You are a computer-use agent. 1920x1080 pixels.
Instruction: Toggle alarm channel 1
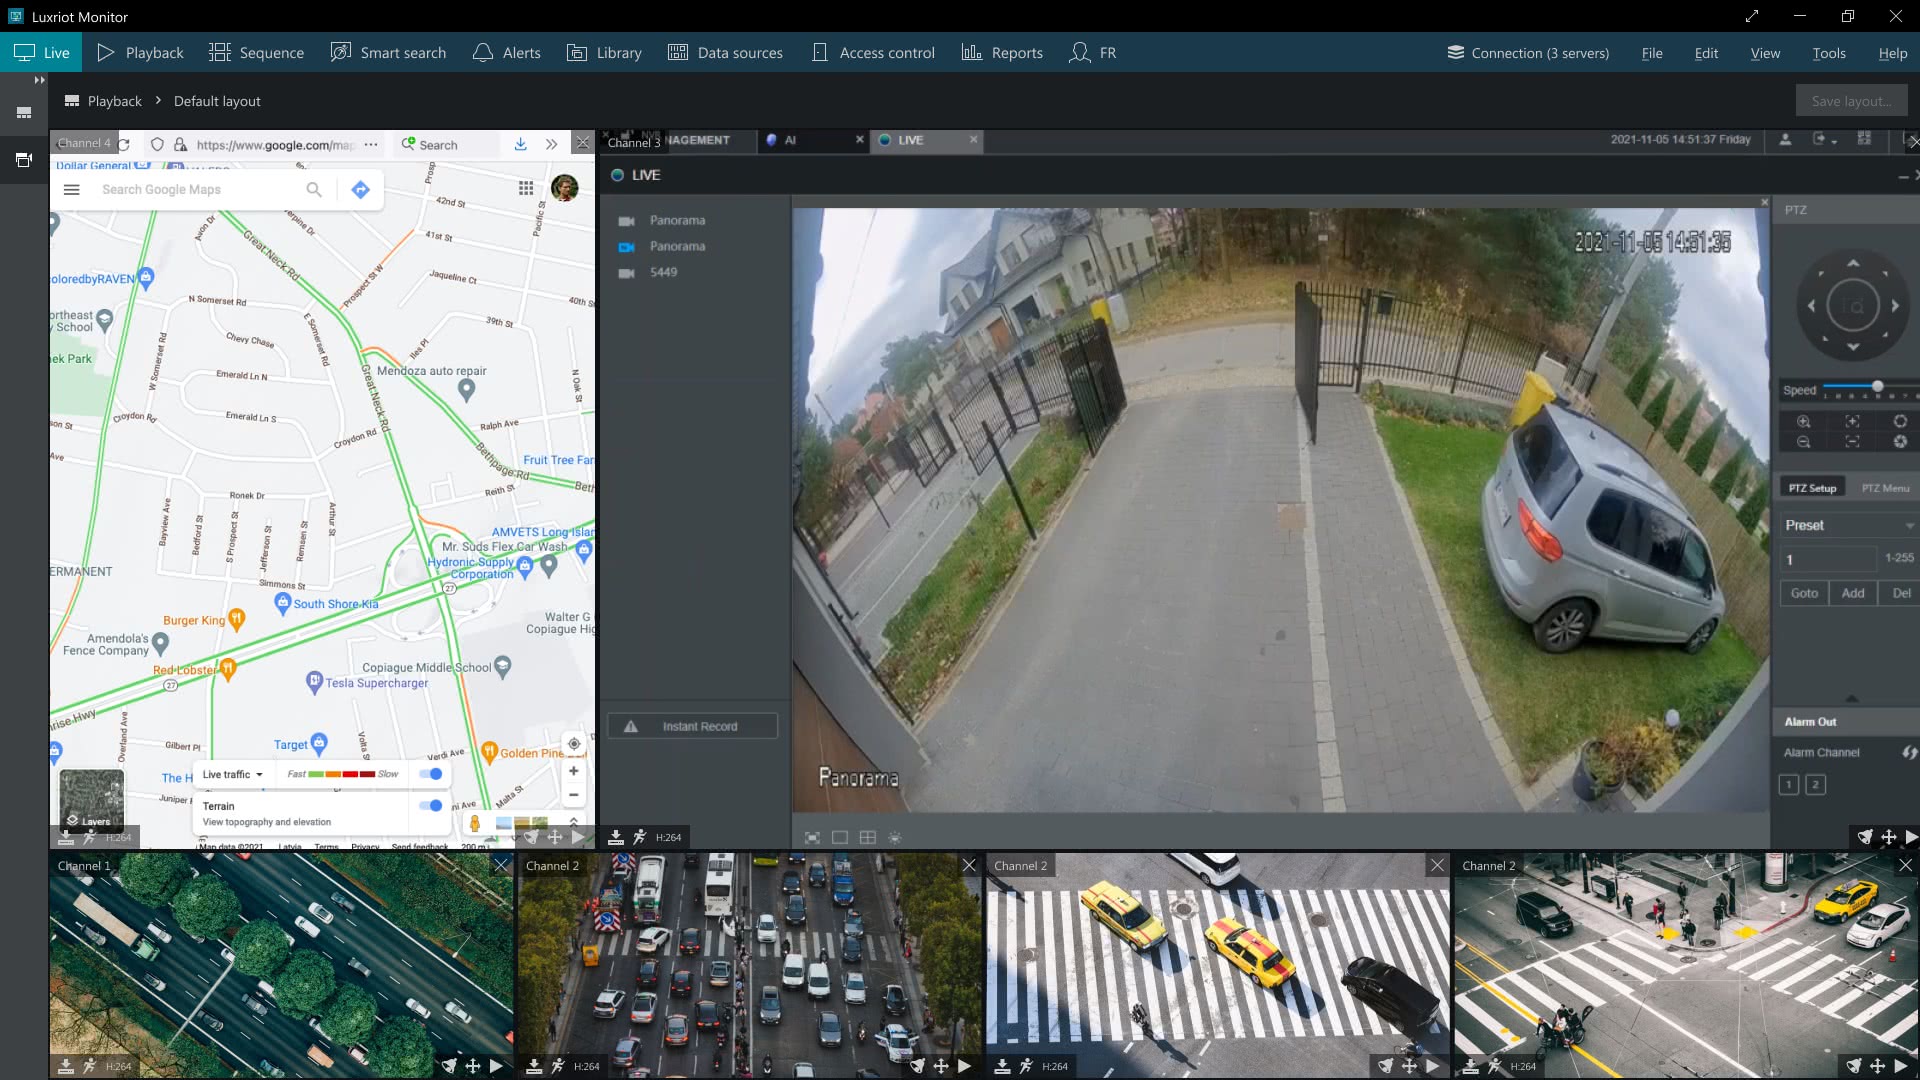coord(1789,785)
